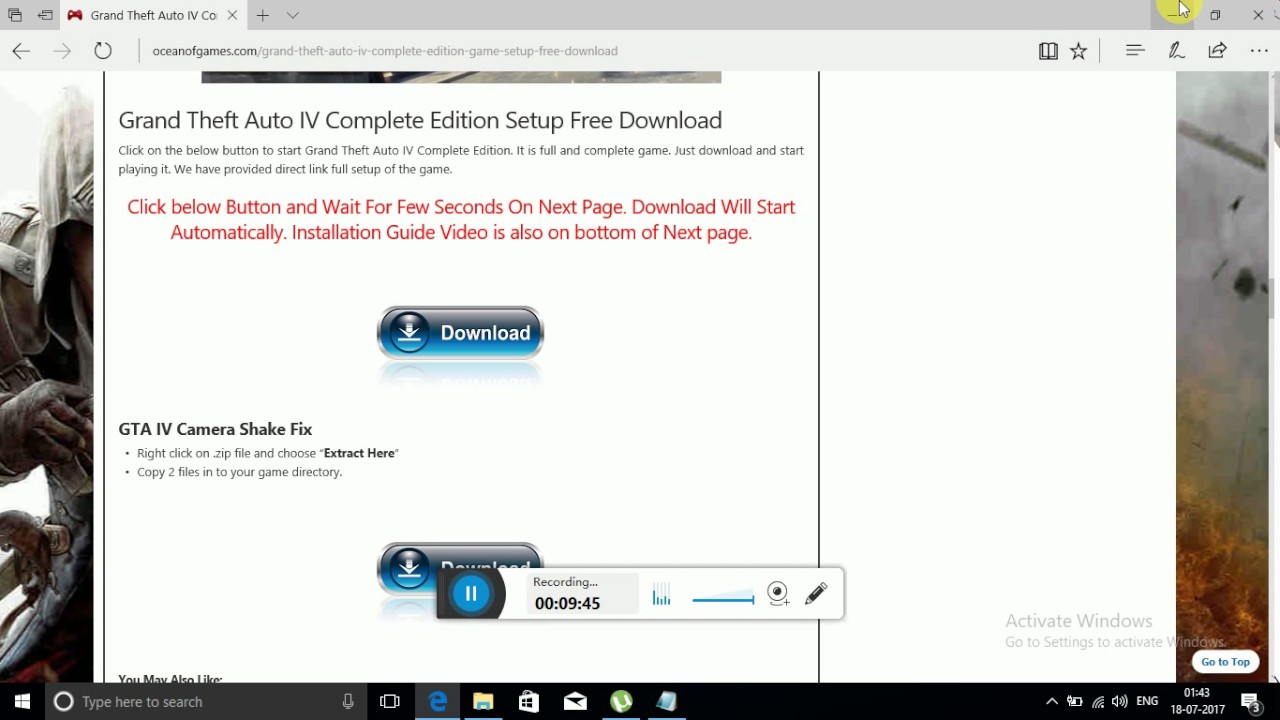Show tab previews chevron
Screen dimensions: 1280x720
[x=292, y=15]
